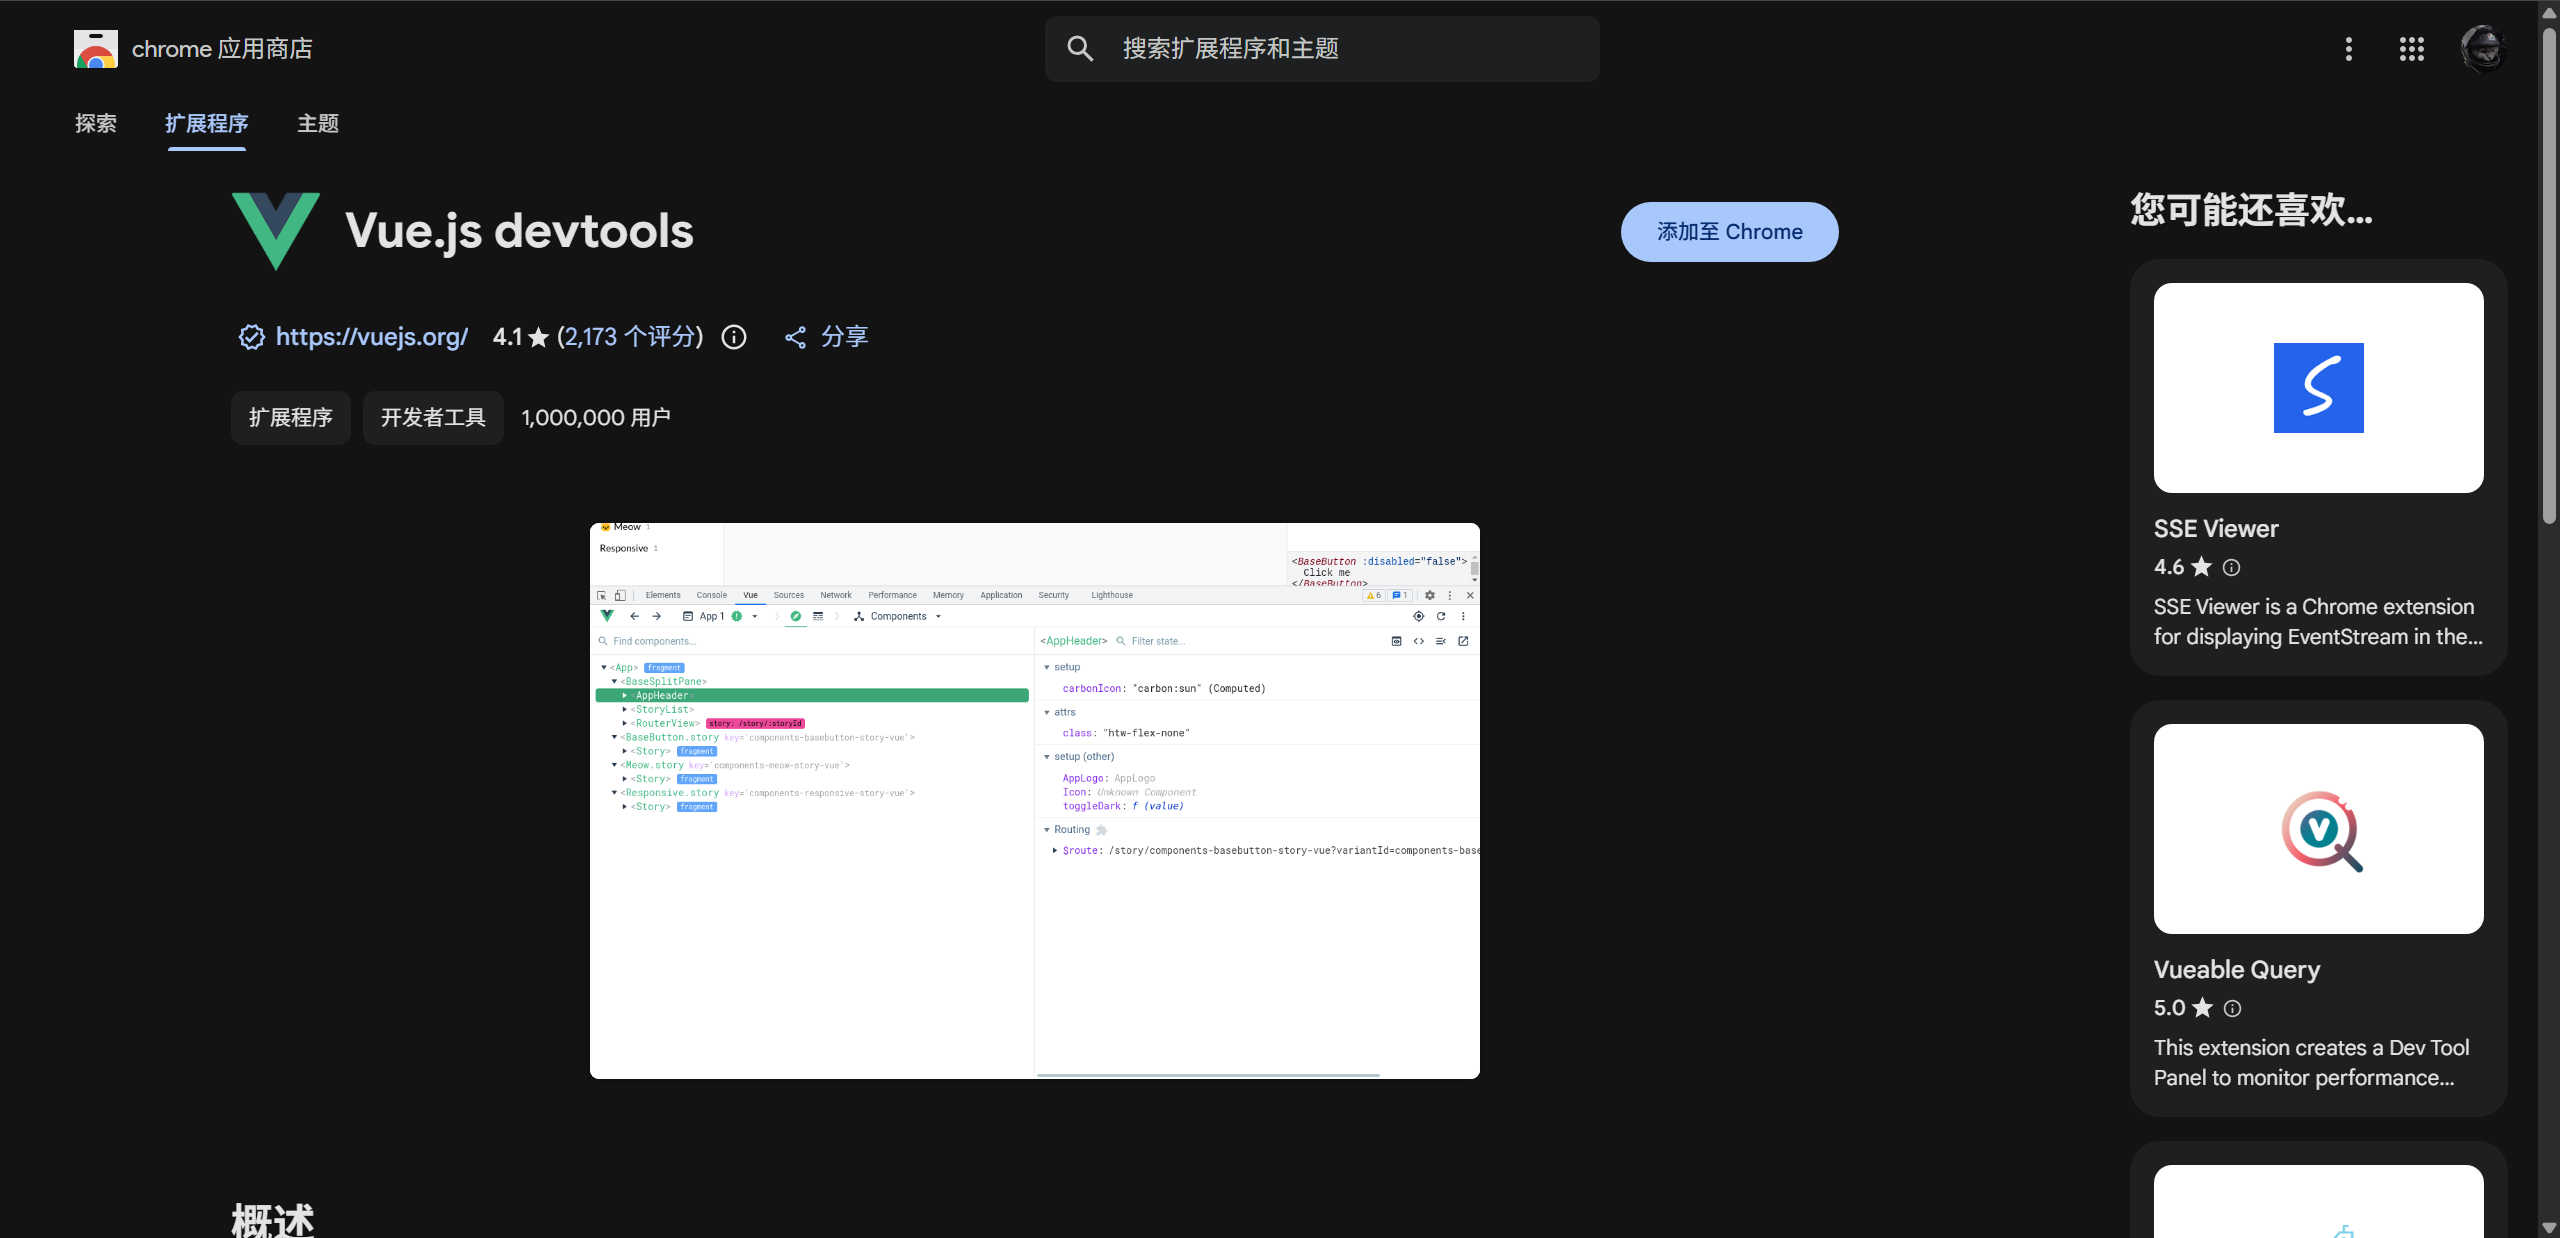
Task: Click the 分享 share button
Action: (x=827, y=337)
